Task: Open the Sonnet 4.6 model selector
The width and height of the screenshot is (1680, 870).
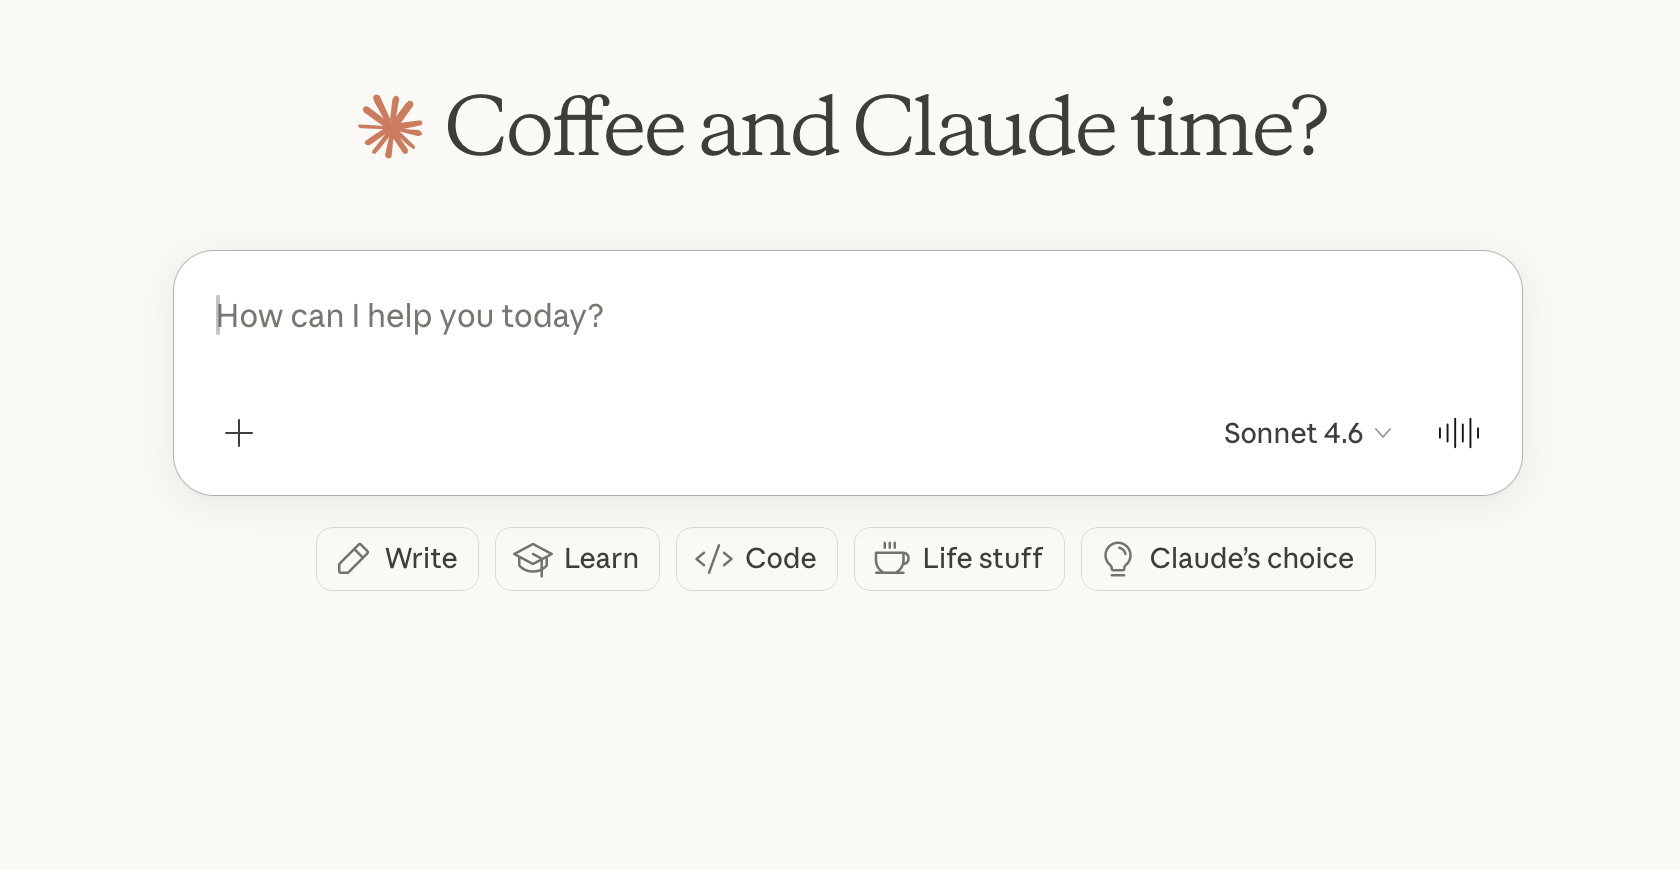Action: click(x=1293, y=433)
